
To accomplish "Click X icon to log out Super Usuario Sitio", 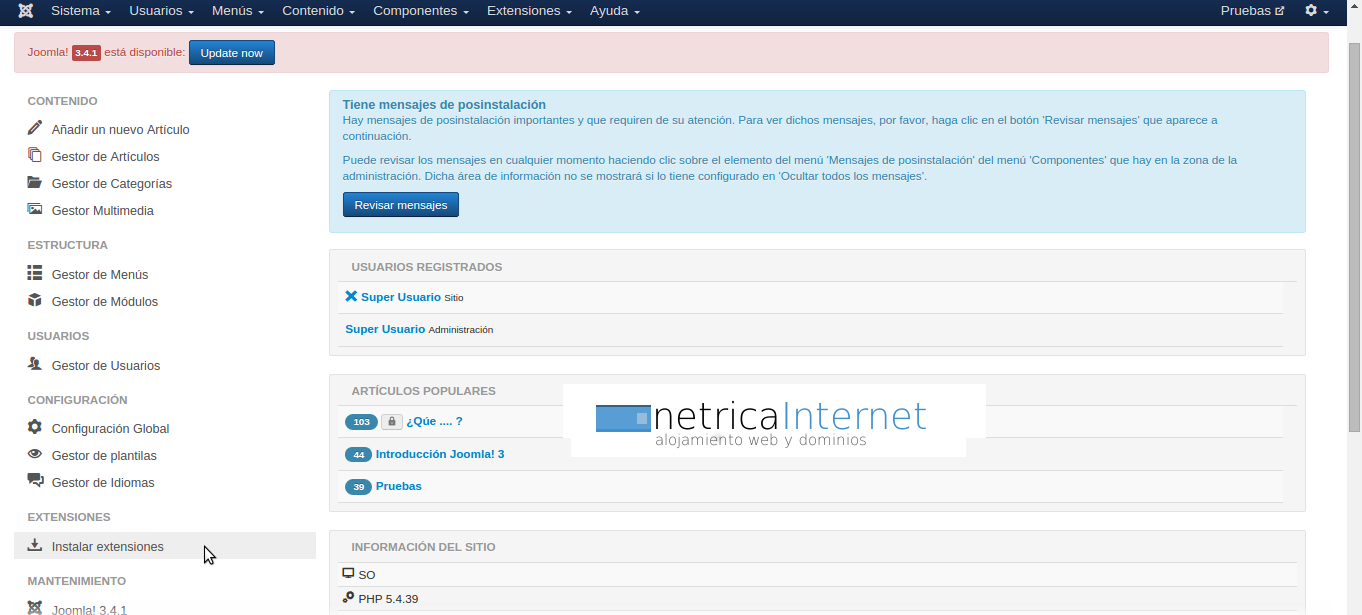I will 351,296.
